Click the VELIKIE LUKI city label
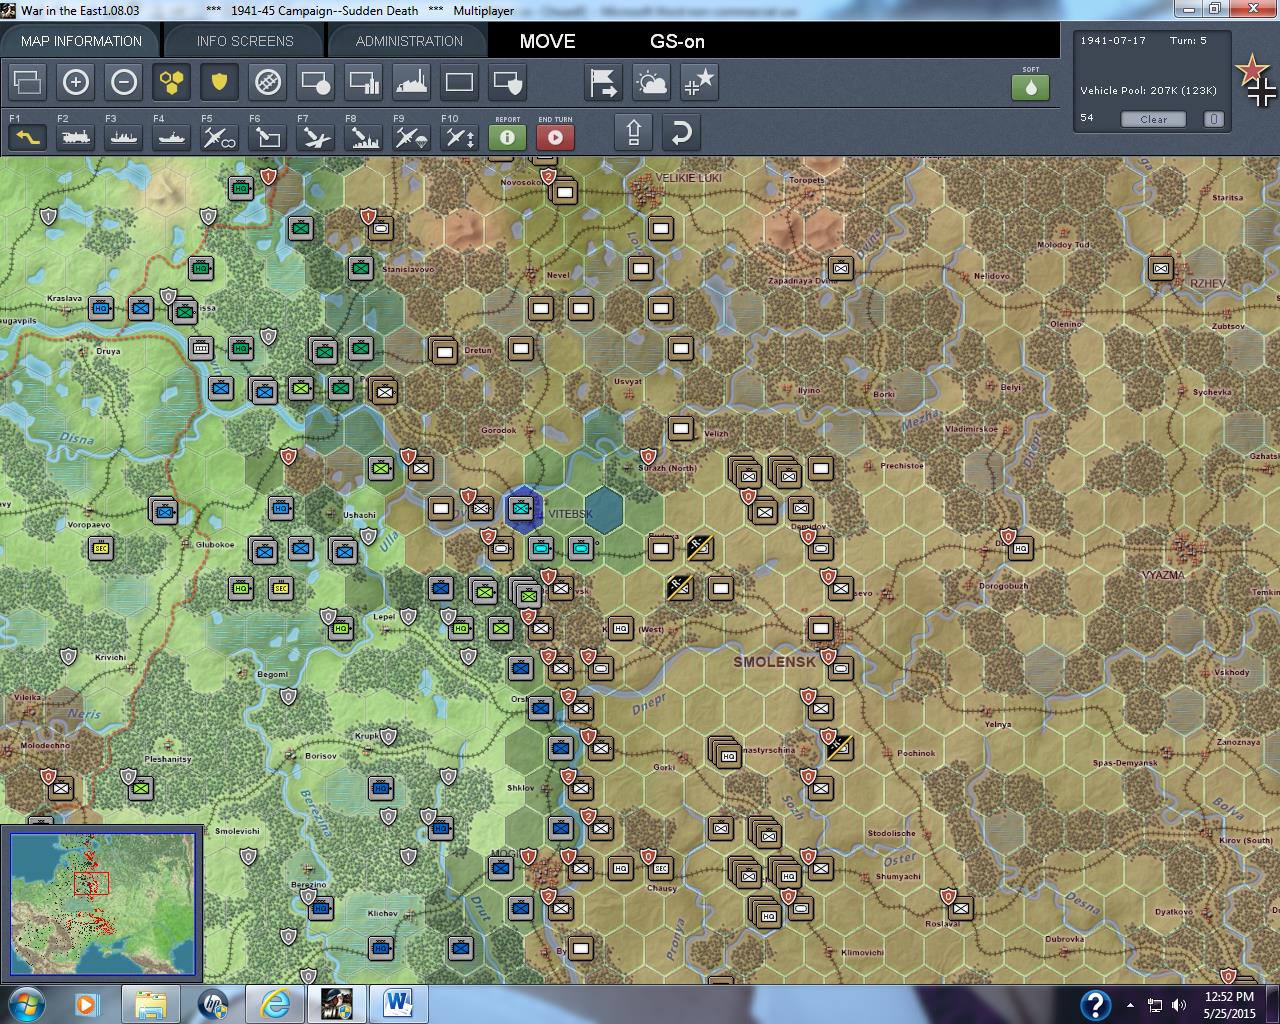 tap(689, 178)
